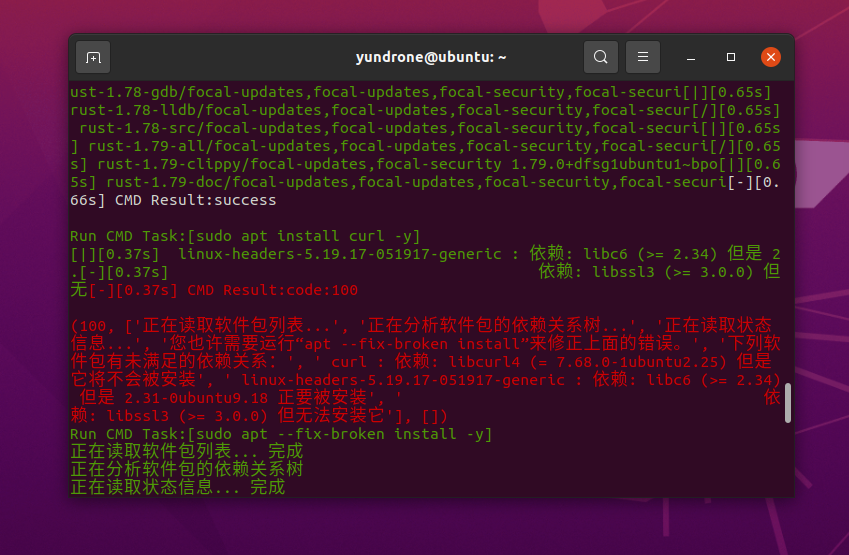Click 'rust-1.79-all/focal-updates' output text
The image size is (849, 555).
click(x=210, y=146)
